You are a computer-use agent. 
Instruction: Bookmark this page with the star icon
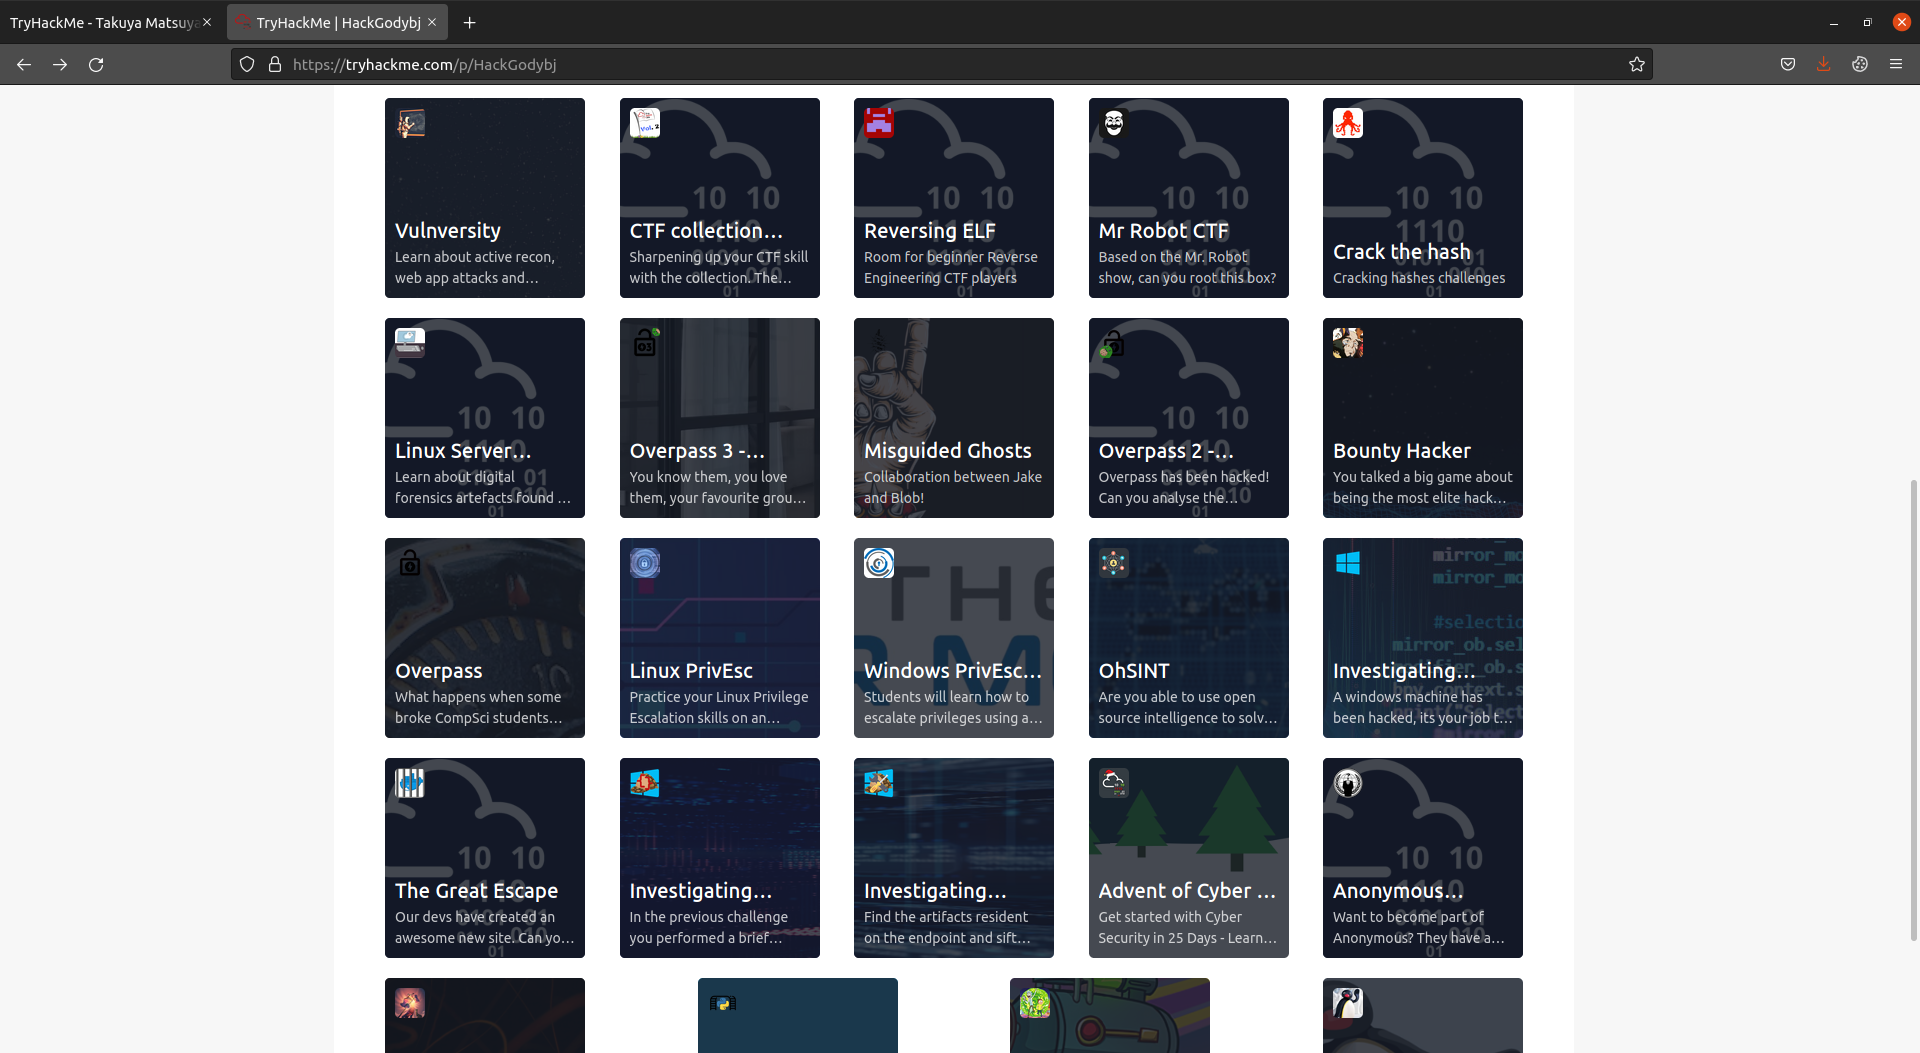[1636, 65]
